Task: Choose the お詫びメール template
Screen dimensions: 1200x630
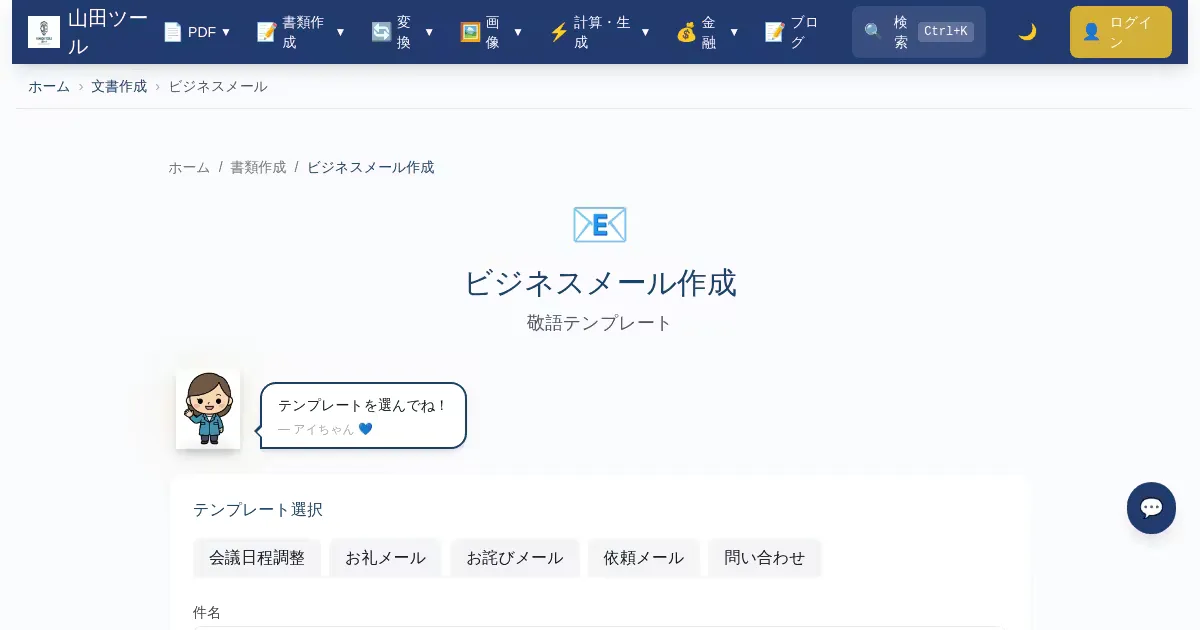Action: point(515,558)
